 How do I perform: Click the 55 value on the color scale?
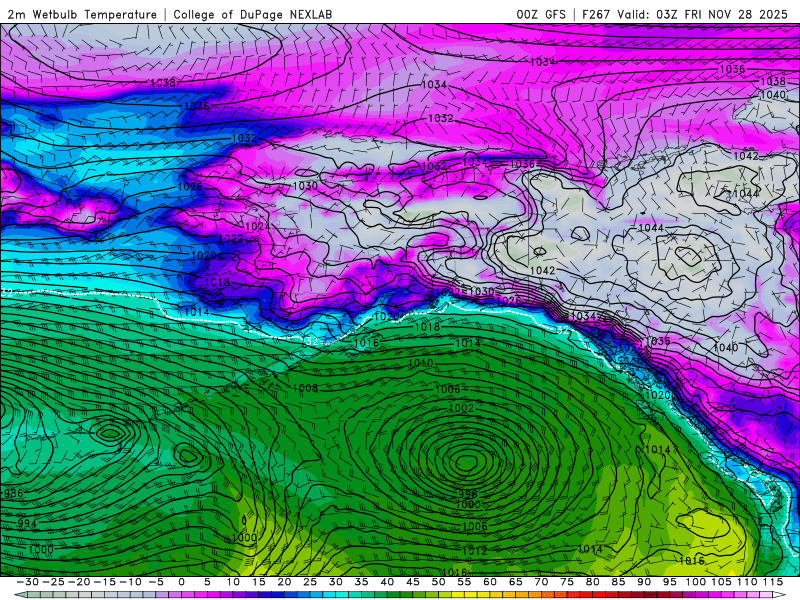tap(464, 582)
